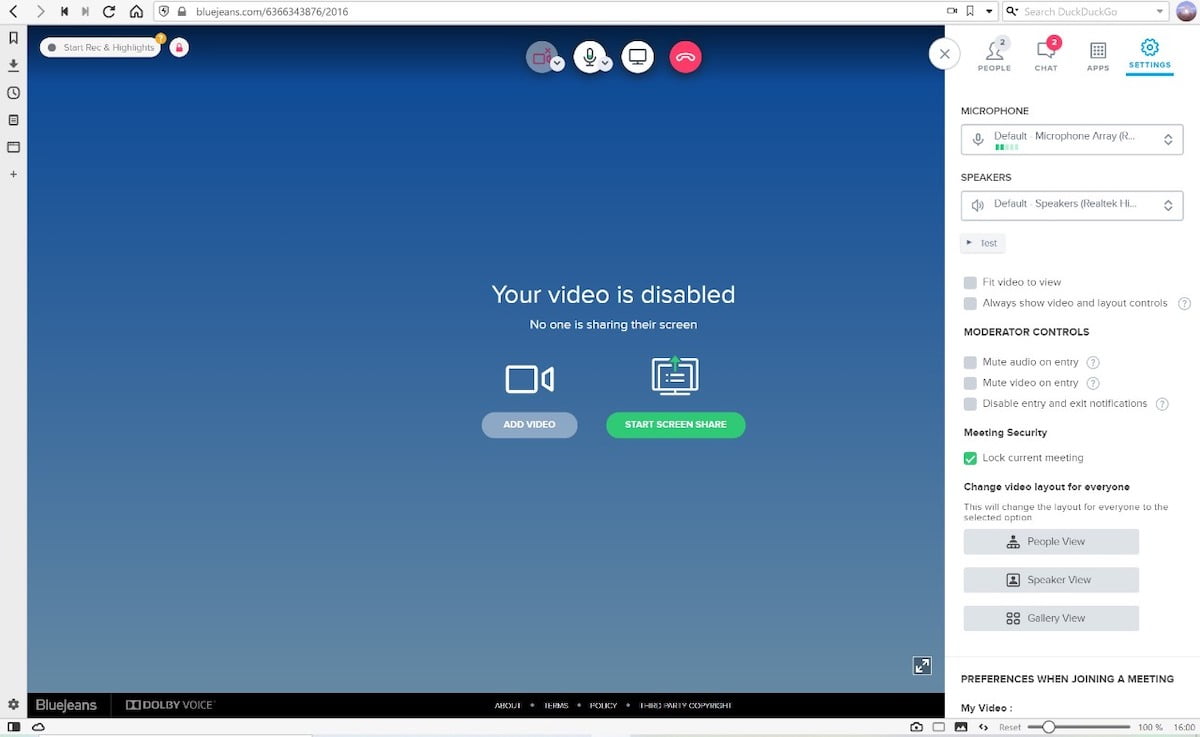Click help icon beside Always show video controls
1200x737 pixels.
click(1184, 303)
